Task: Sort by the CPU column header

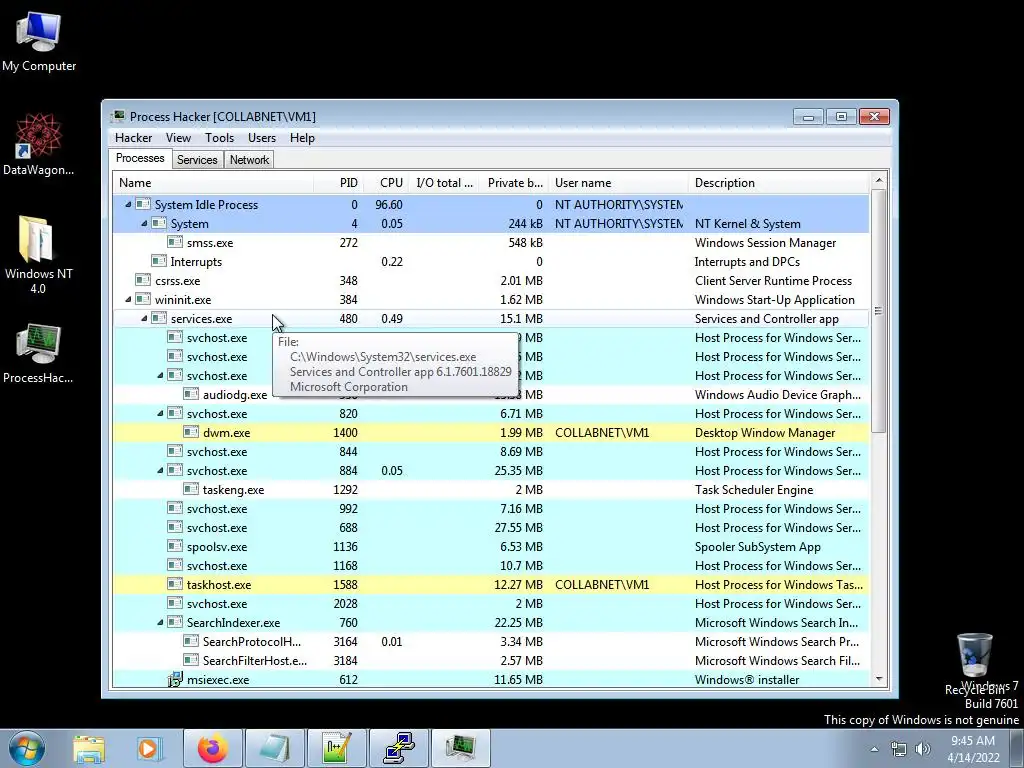Action: click(x=387, y=183)
